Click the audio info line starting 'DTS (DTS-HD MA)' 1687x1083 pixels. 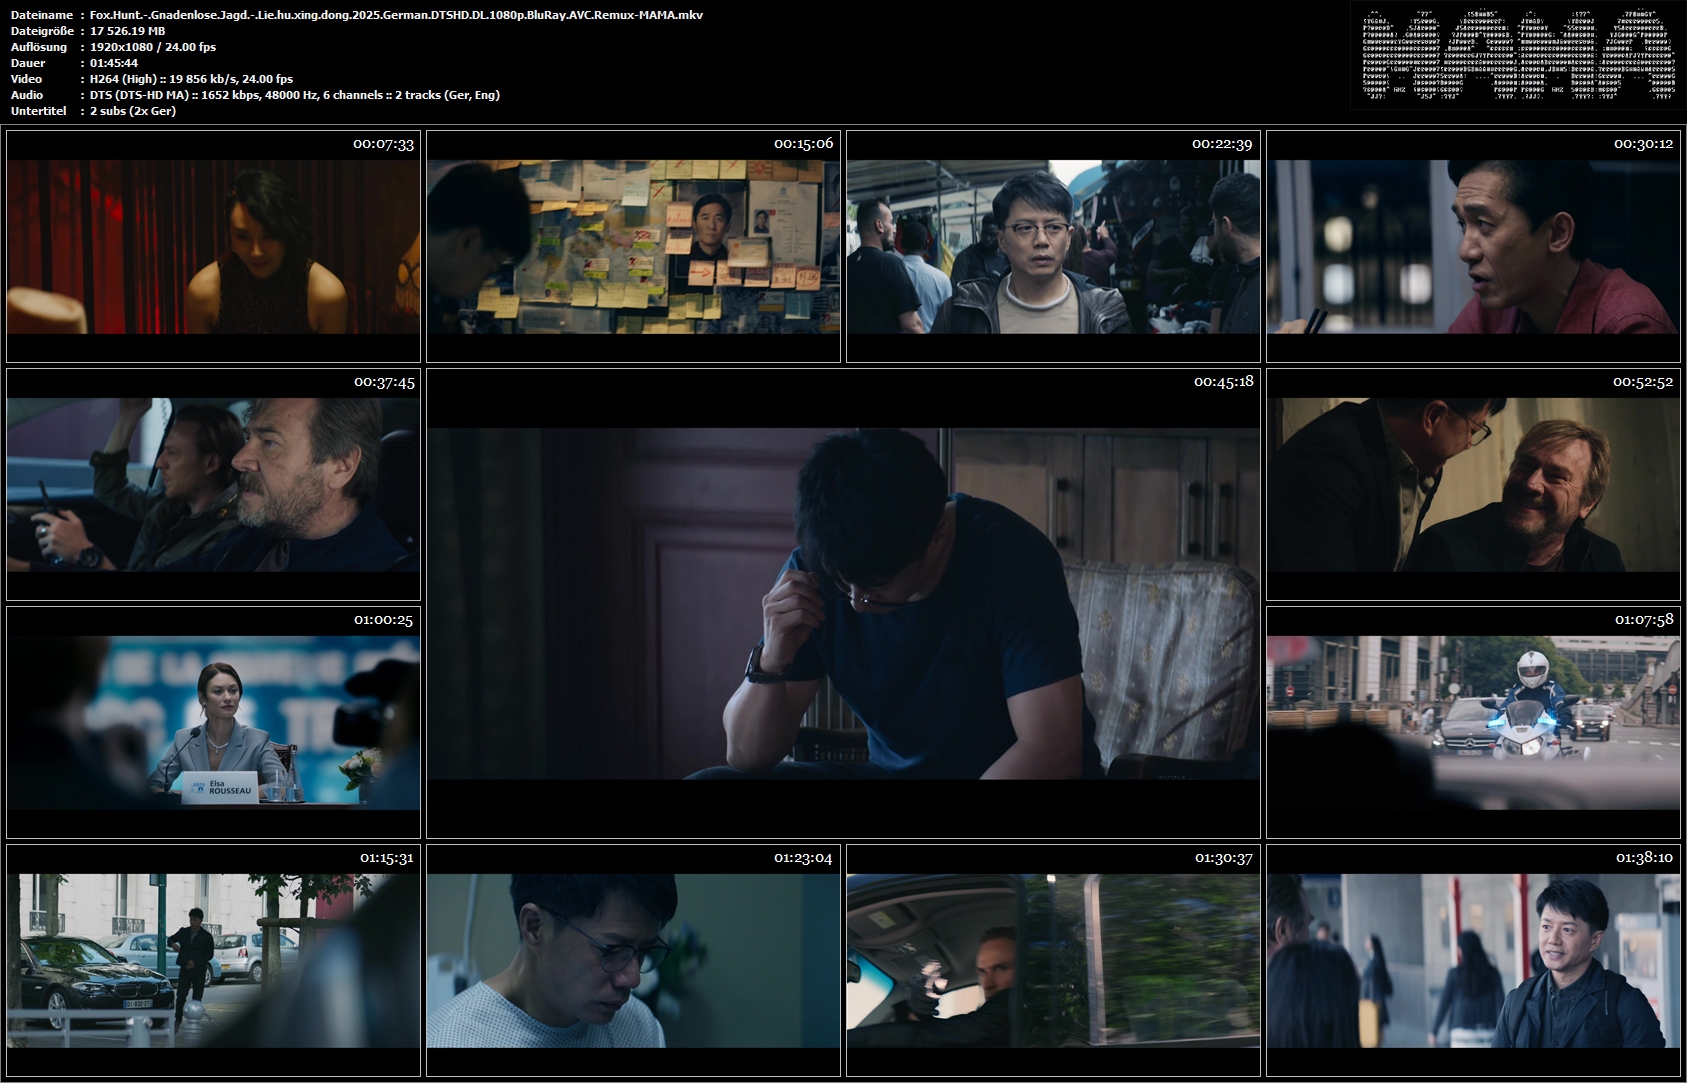coord(295,95)
